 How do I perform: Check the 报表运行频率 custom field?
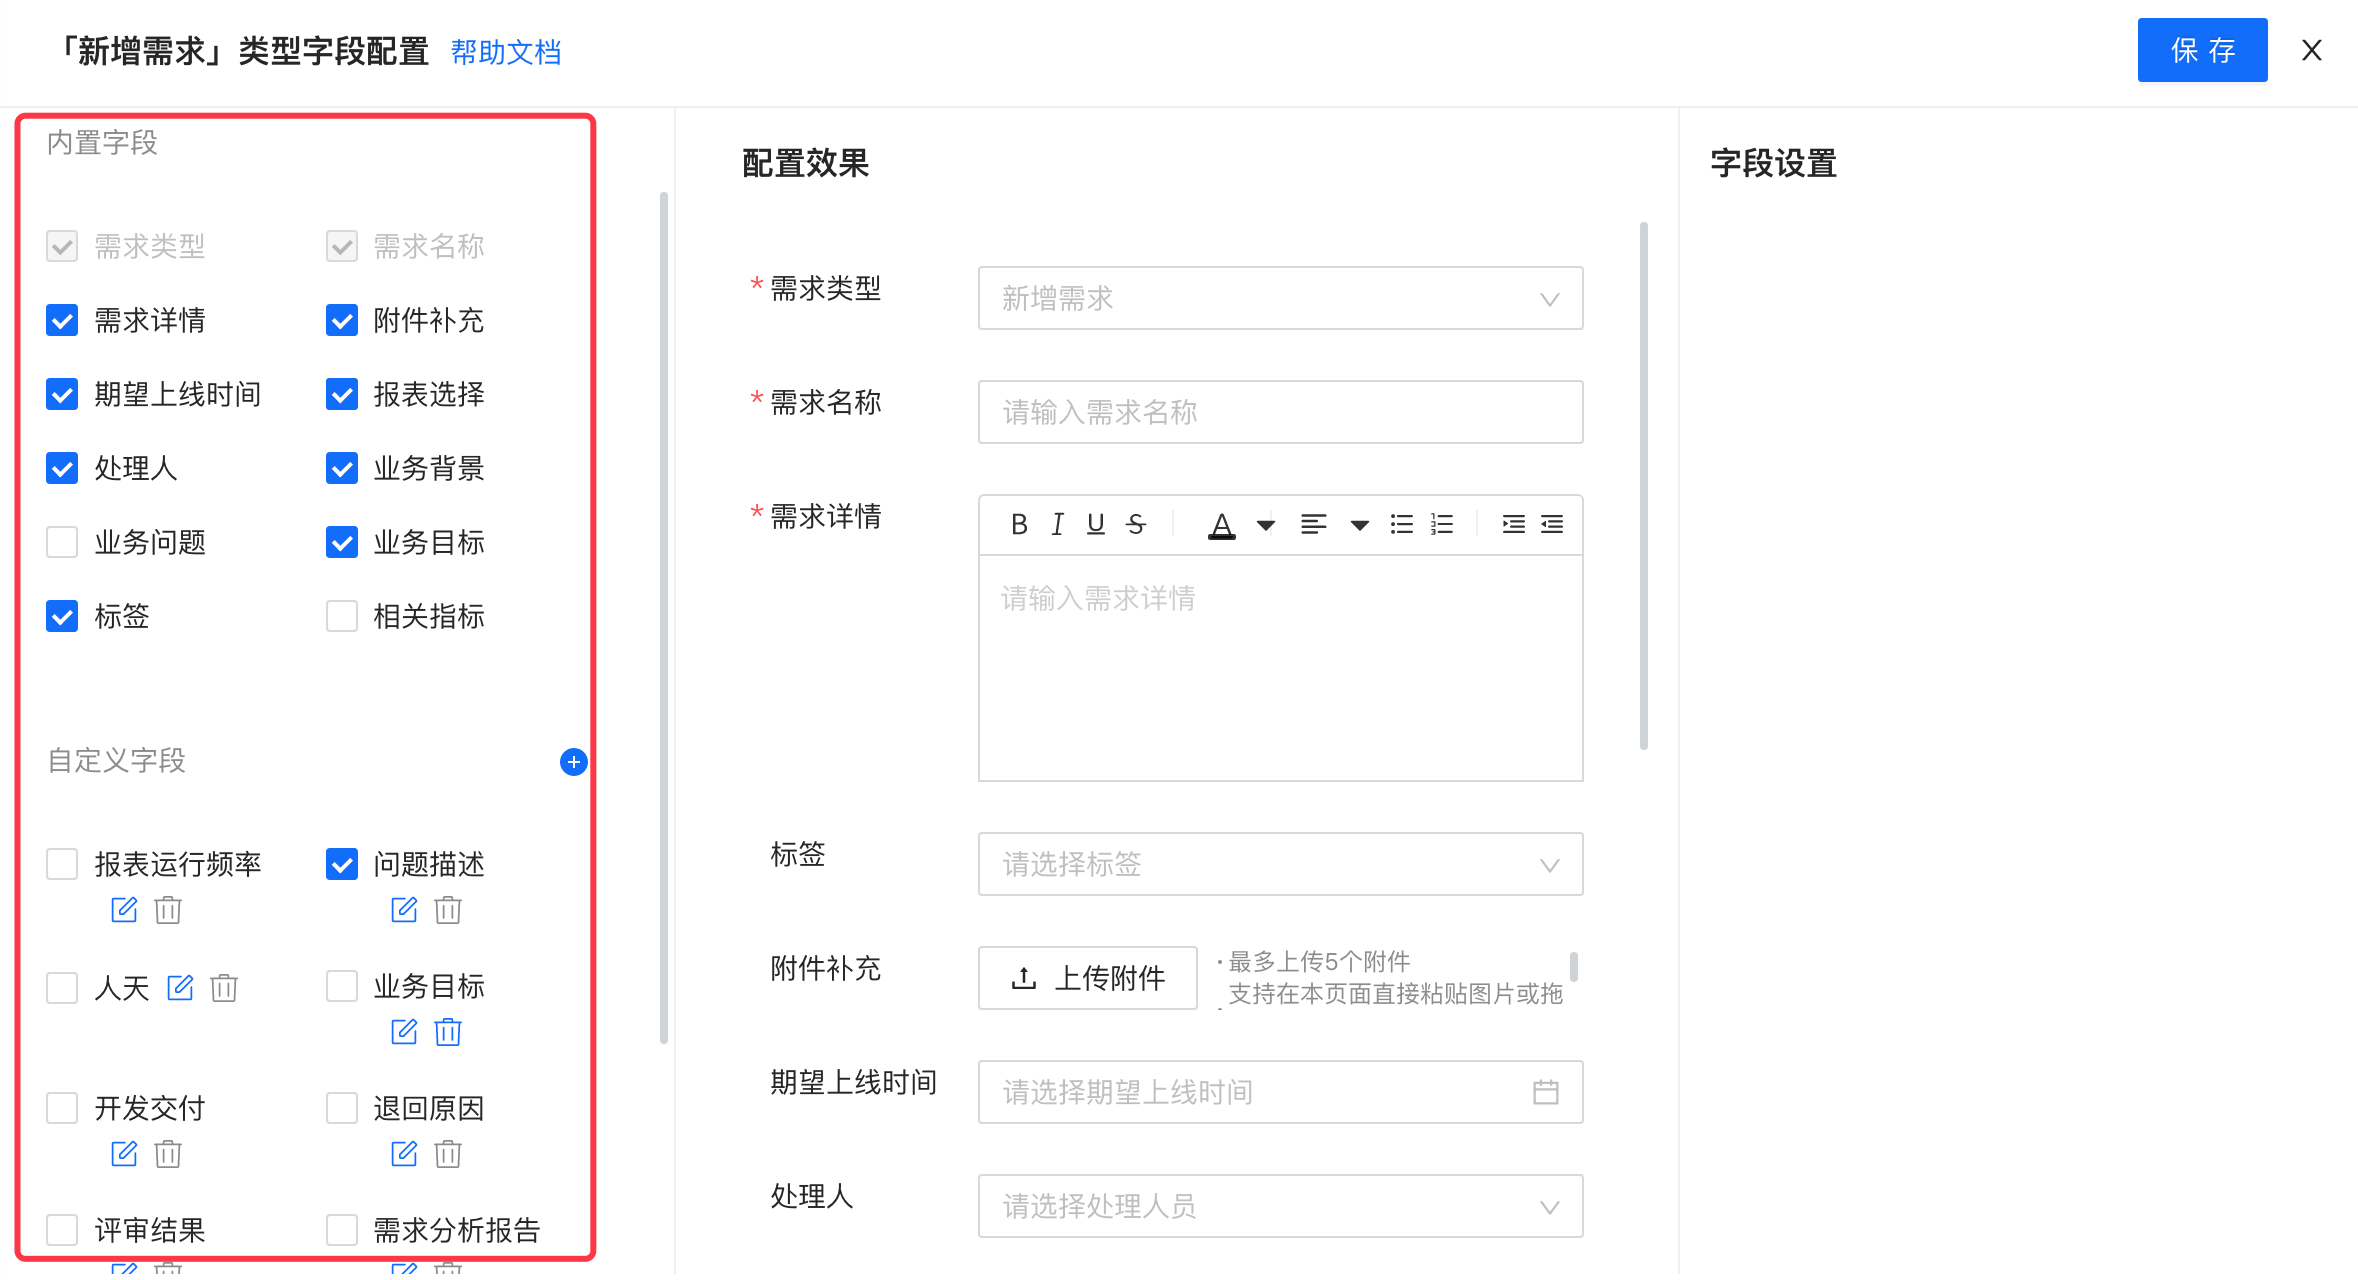tap(62, 864)
